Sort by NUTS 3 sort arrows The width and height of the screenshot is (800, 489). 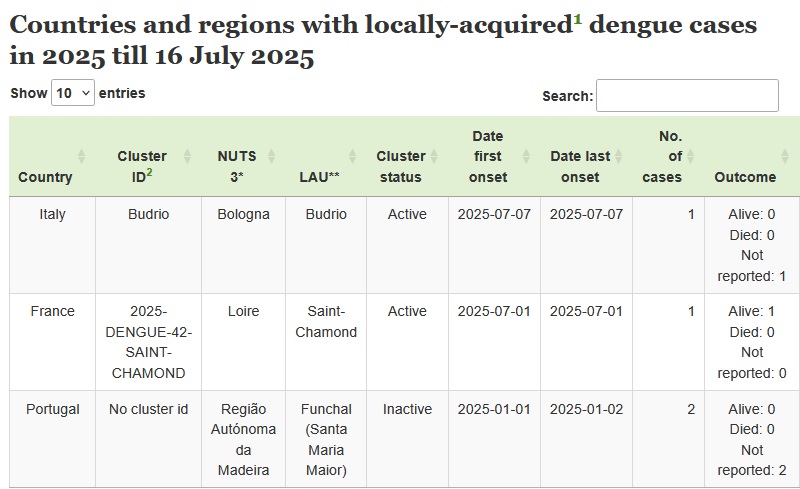click(271, 156)
